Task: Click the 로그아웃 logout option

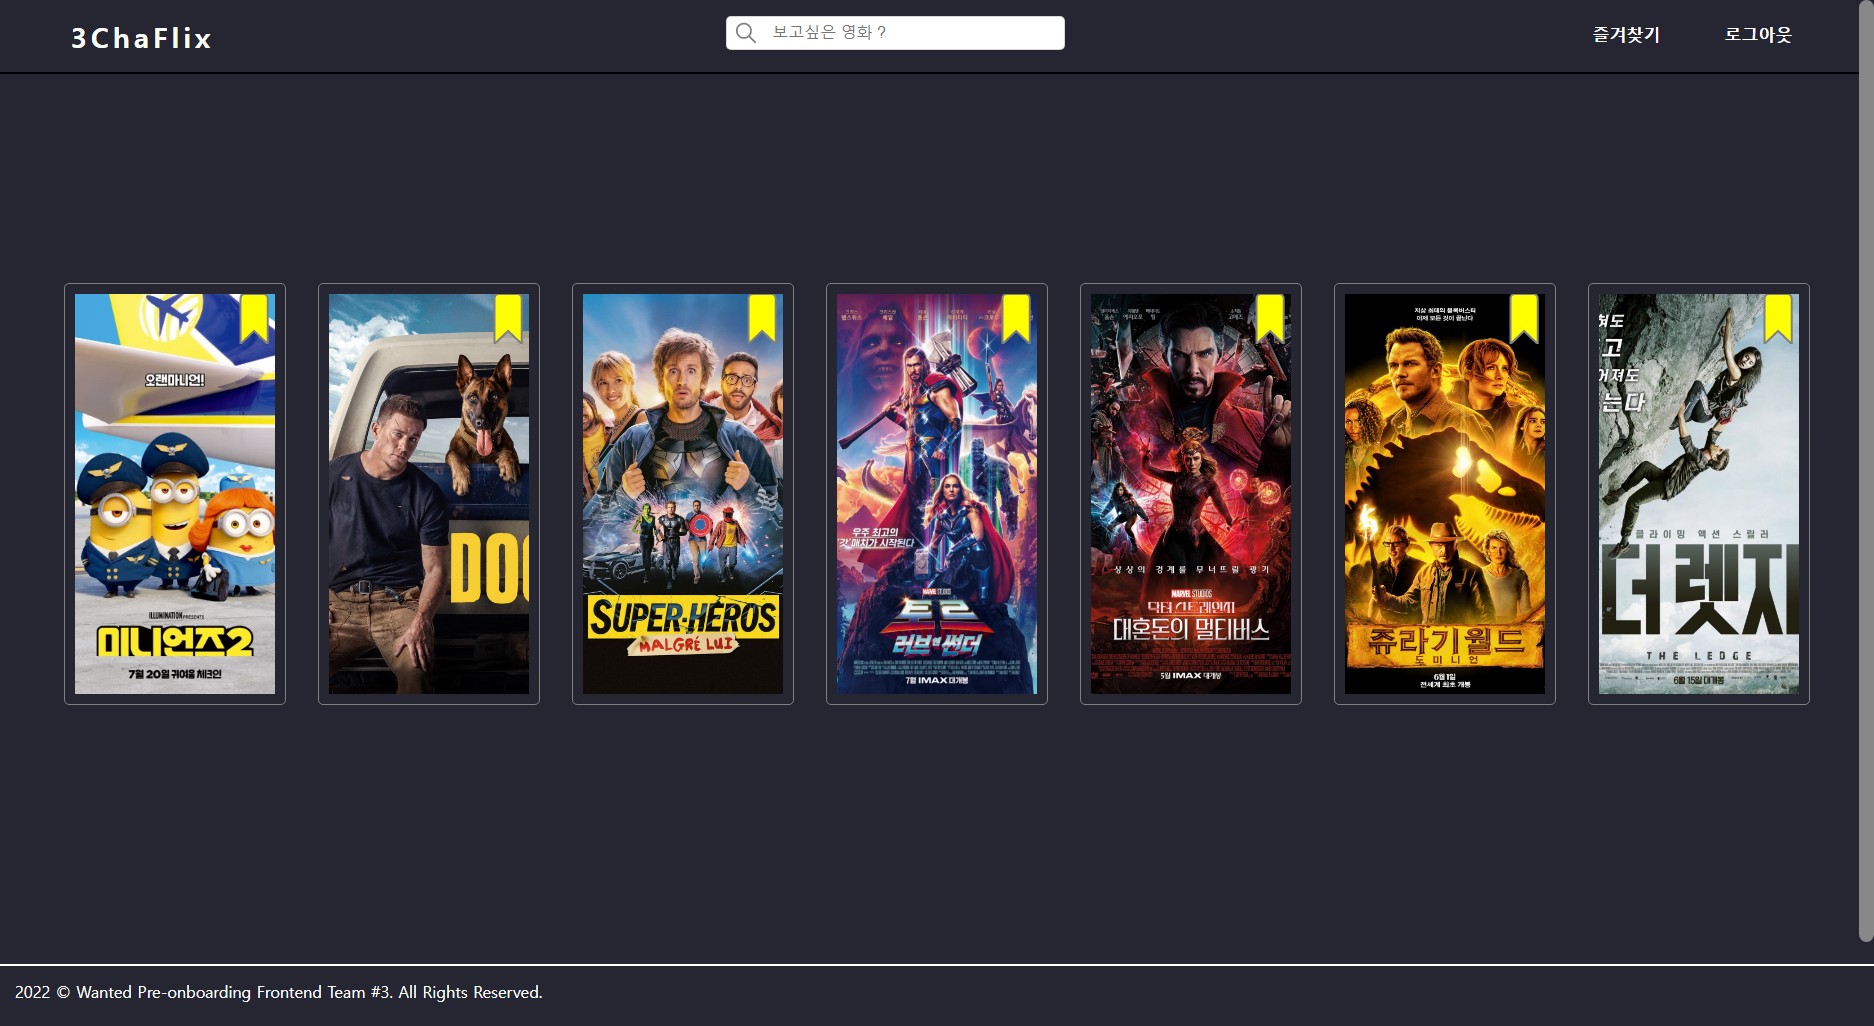Action: pyautogui.click(x=1758, y=36)
